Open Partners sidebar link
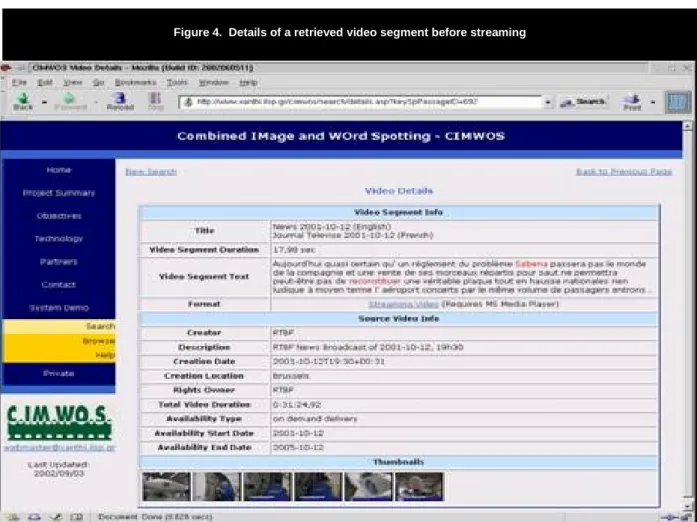697x522 pixels. [x=59, y=262]
